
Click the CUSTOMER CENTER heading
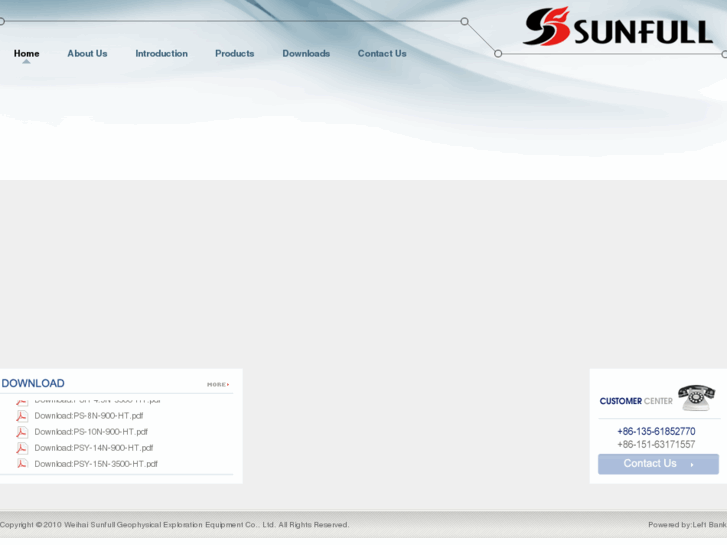pyautogui.click(x=636, y=401)
